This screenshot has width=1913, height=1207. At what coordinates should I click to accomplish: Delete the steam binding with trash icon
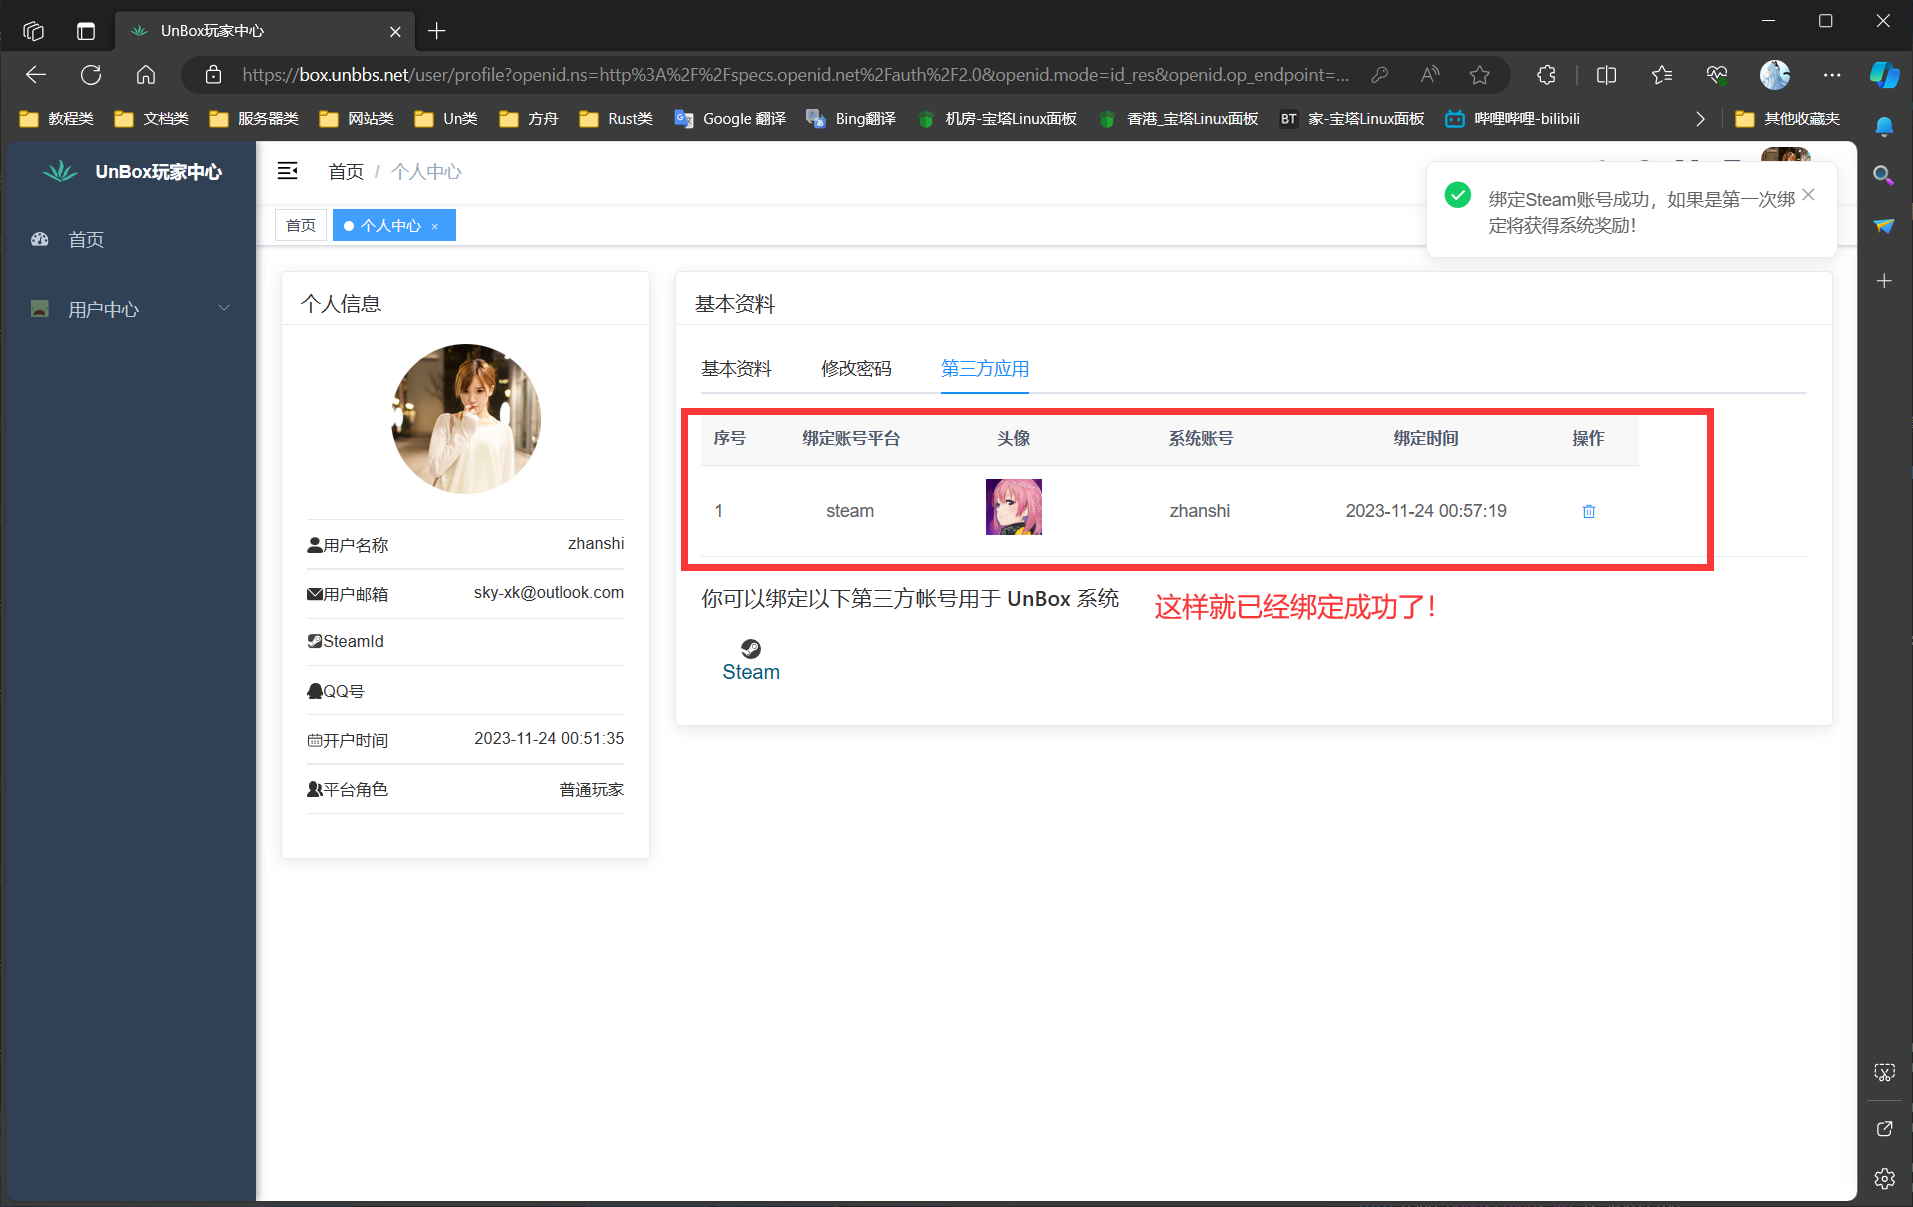tap(1588, 511)
